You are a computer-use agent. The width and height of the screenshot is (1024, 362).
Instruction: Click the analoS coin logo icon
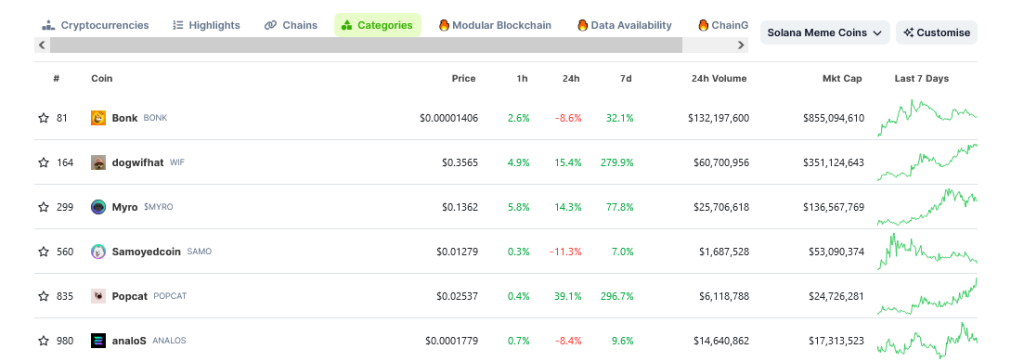coord(98,340)
